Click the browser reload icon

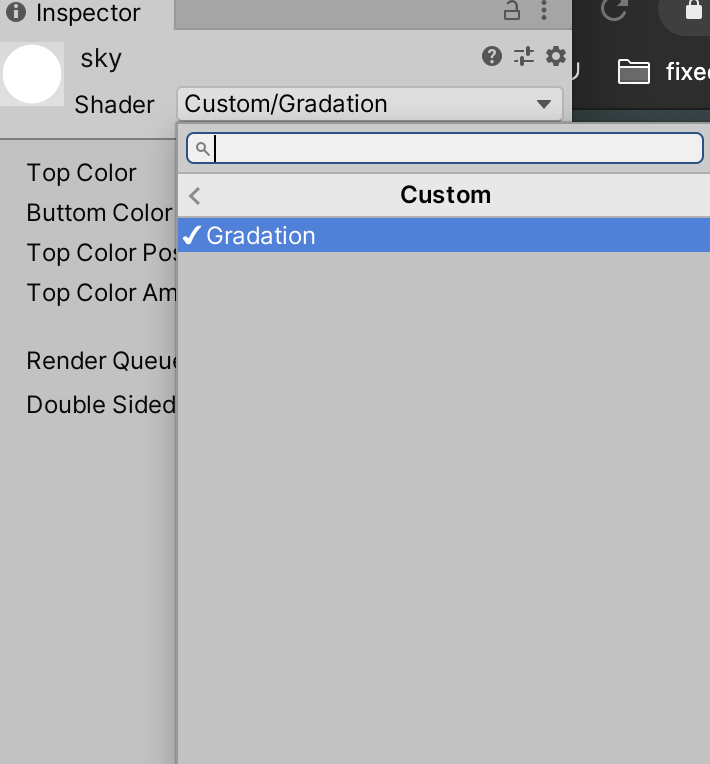[x=613, y=10]
